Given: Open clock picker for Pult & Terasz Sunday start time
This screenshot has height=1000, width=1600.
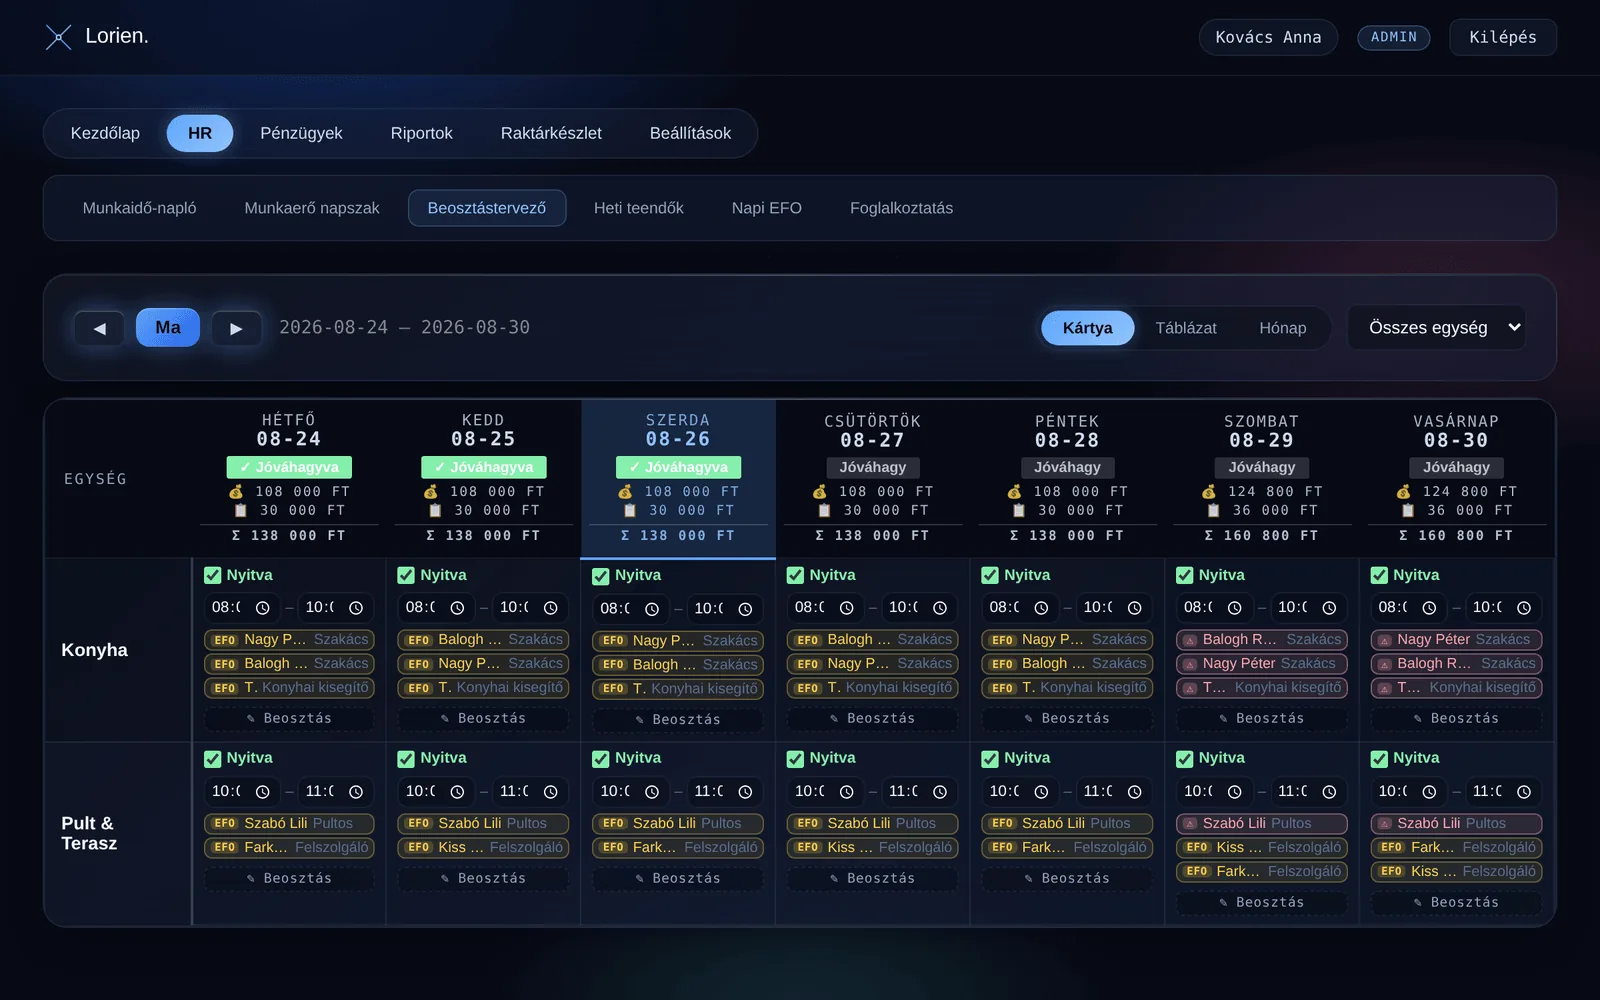Looking at the screenshot, I should click(x=1430, y=792).
